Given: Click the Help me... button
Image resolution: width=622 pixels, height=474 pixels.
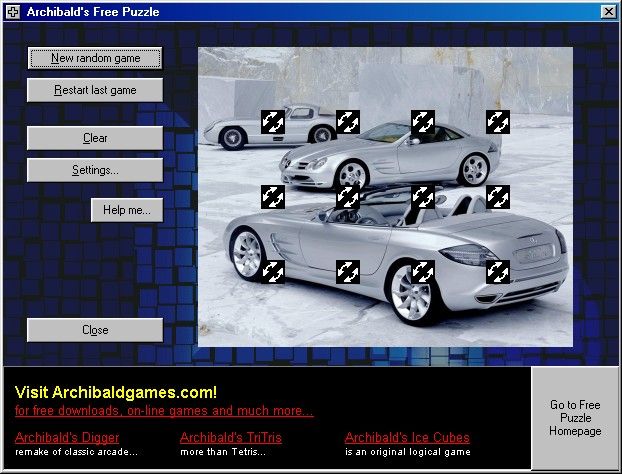Looking at the screenshot, I should coord(127,210).
